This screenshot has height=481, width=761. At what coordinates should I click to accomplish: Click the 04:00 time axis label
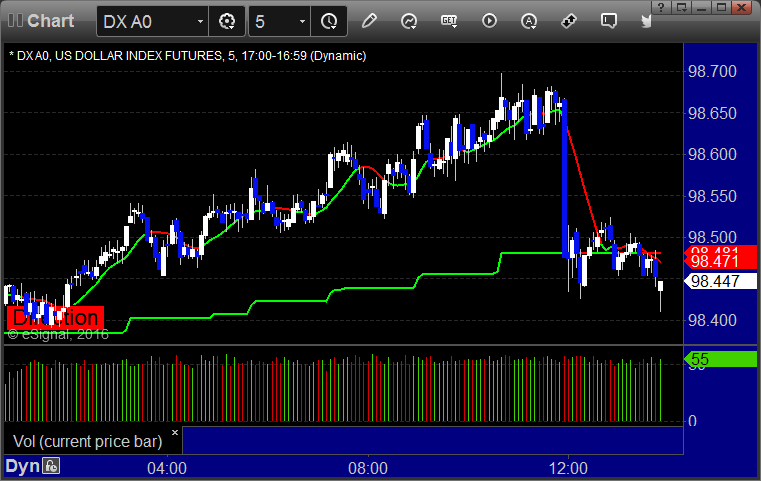click(x=167, y=468)
